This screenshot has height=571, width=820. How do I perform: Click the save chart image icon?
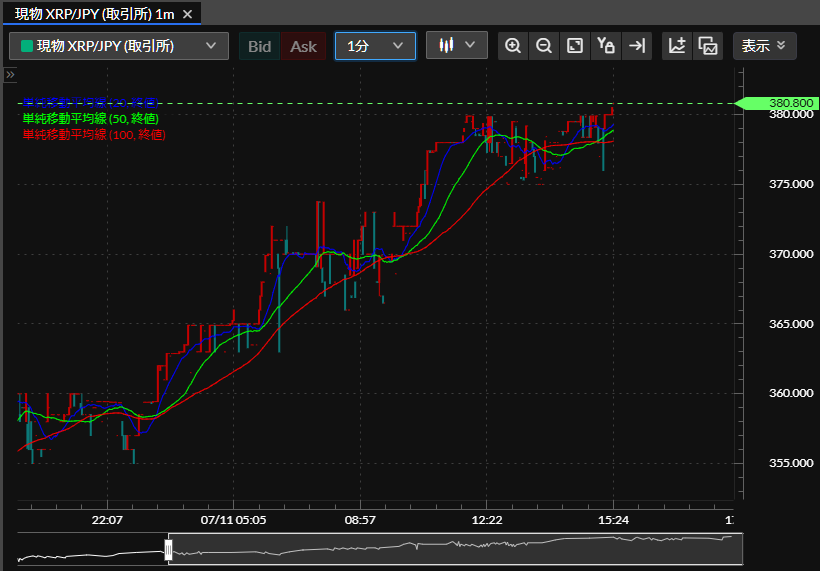point(708,46)
